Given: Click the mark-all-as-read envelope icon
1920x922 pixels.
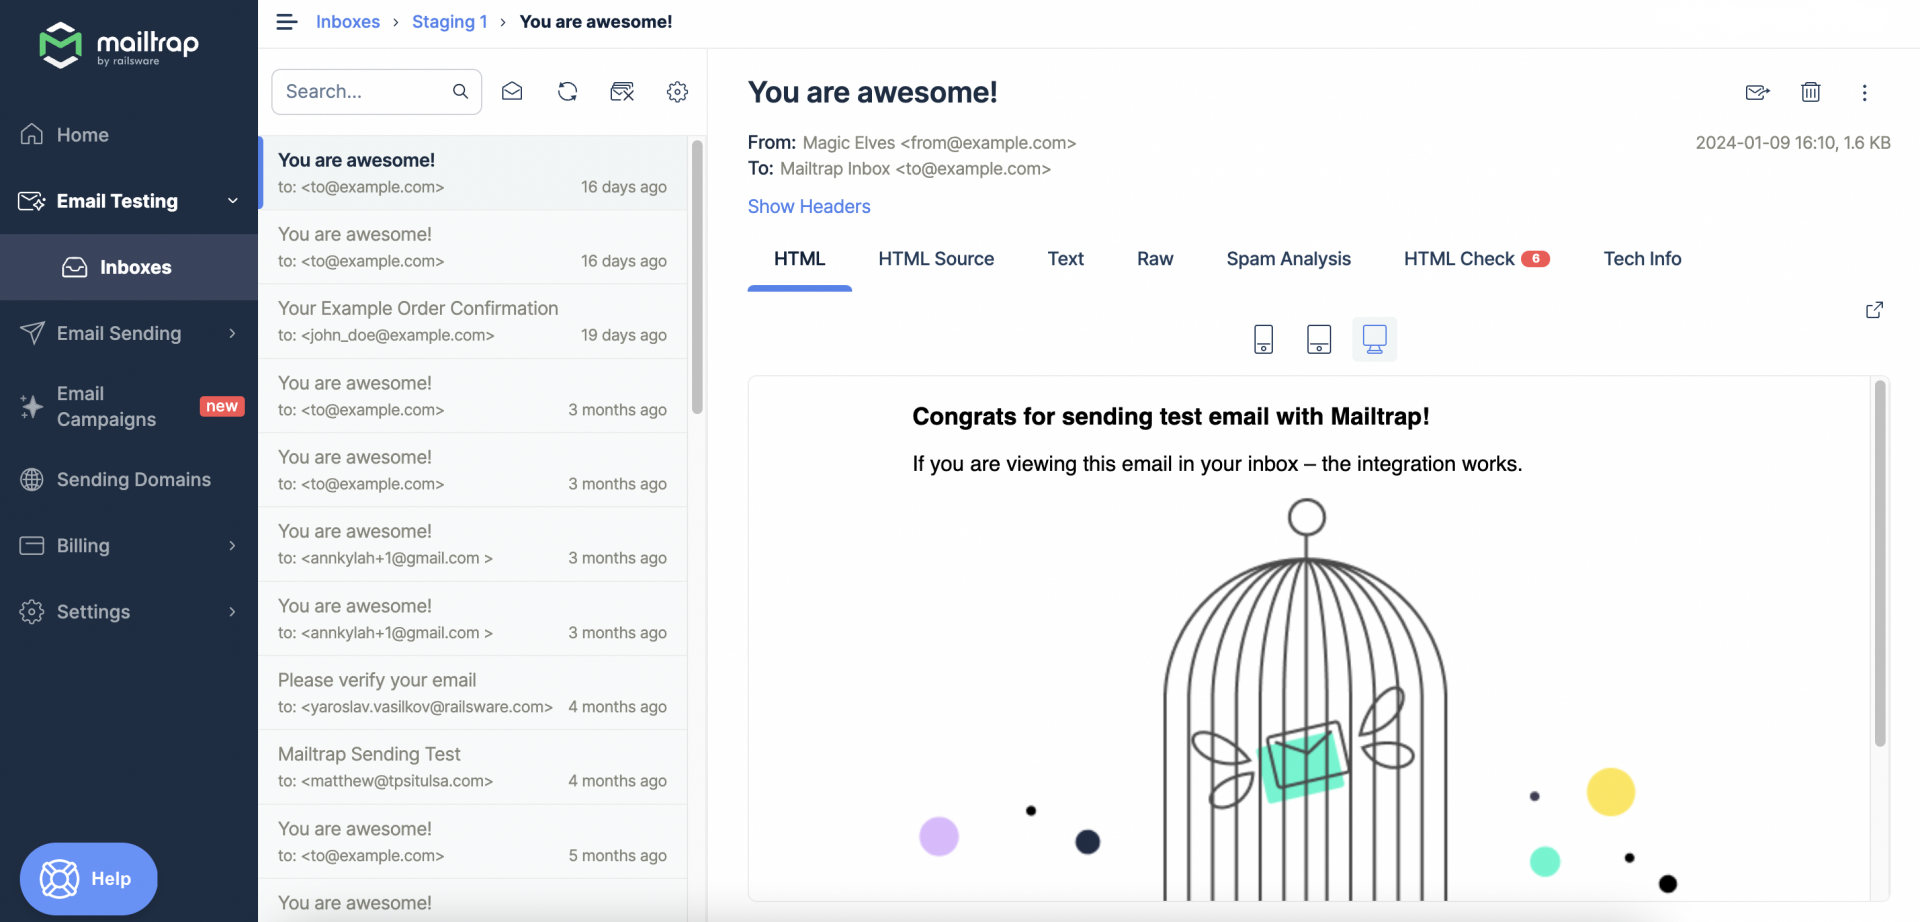Looking at the screenshot, I should 512,92.
